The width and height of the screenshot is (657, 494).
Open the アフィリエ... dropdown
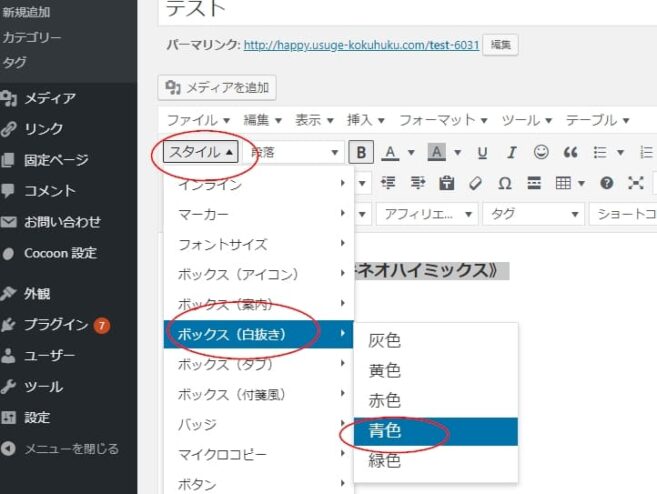point(426,214)
